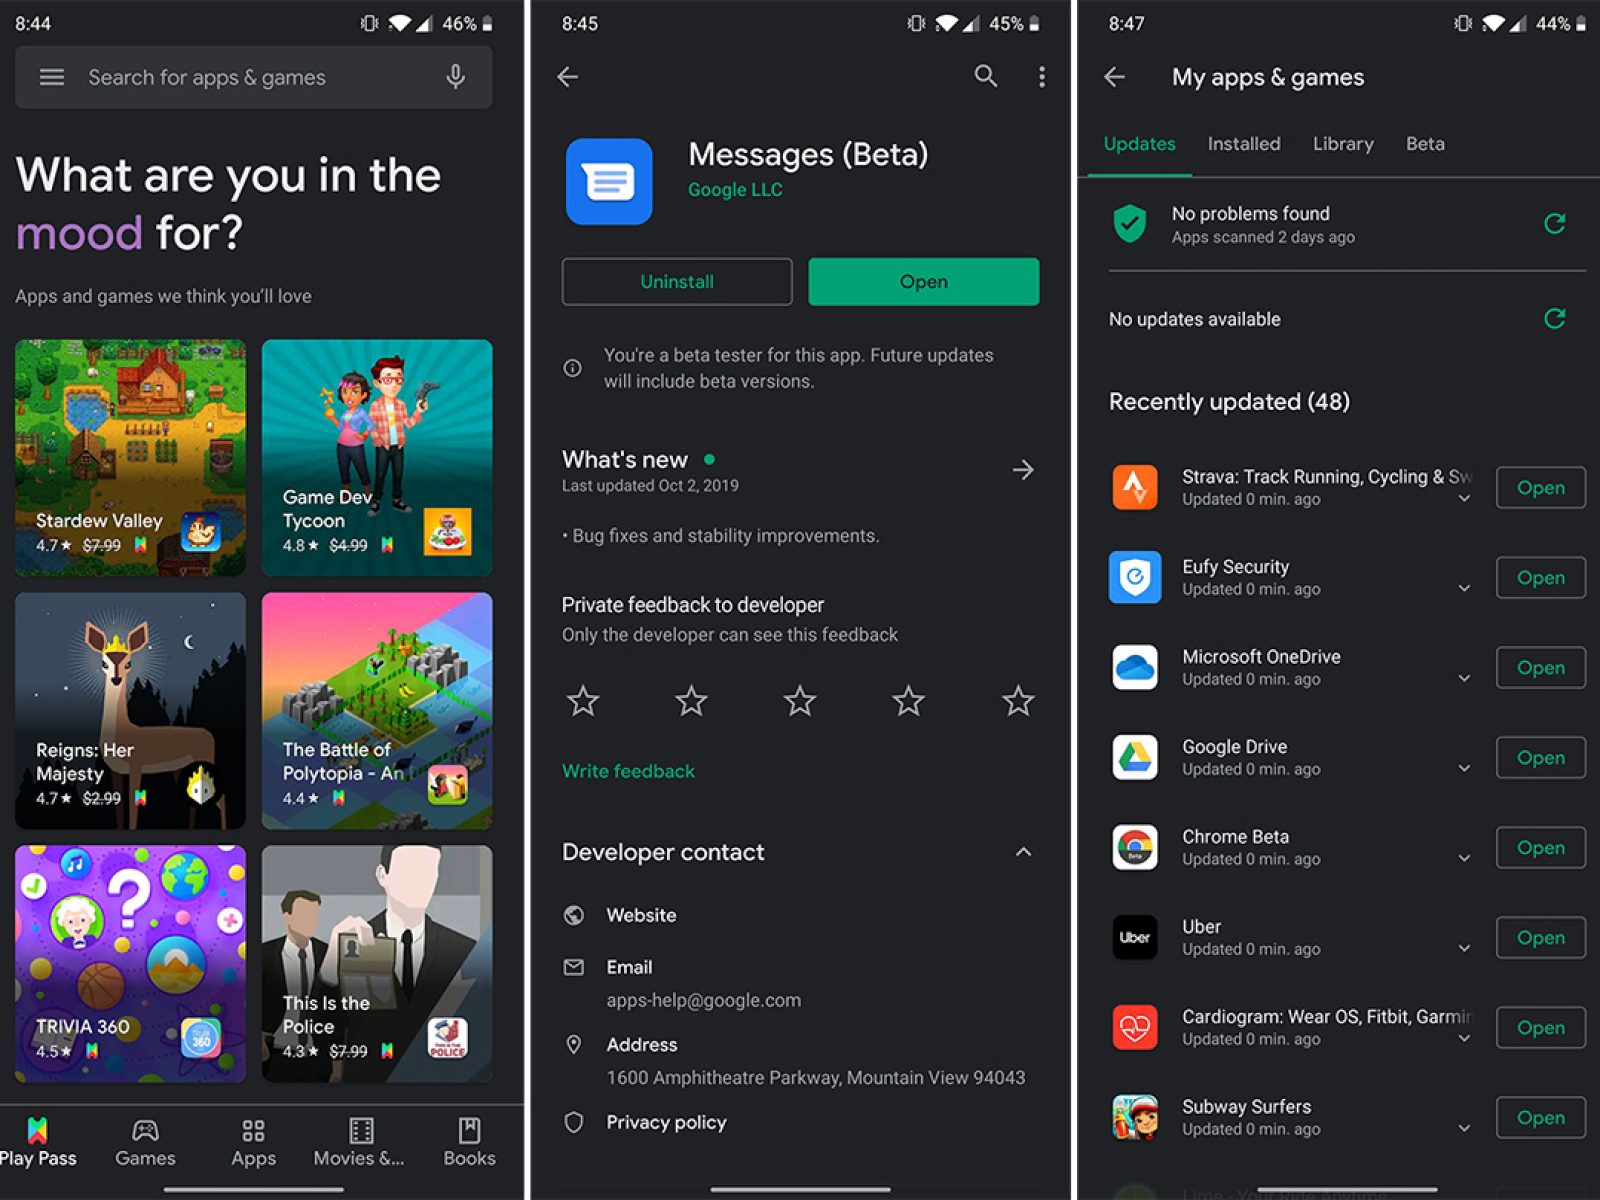
Task: Expand the Strava update details chevron
Action: [x=1464, y=499]
